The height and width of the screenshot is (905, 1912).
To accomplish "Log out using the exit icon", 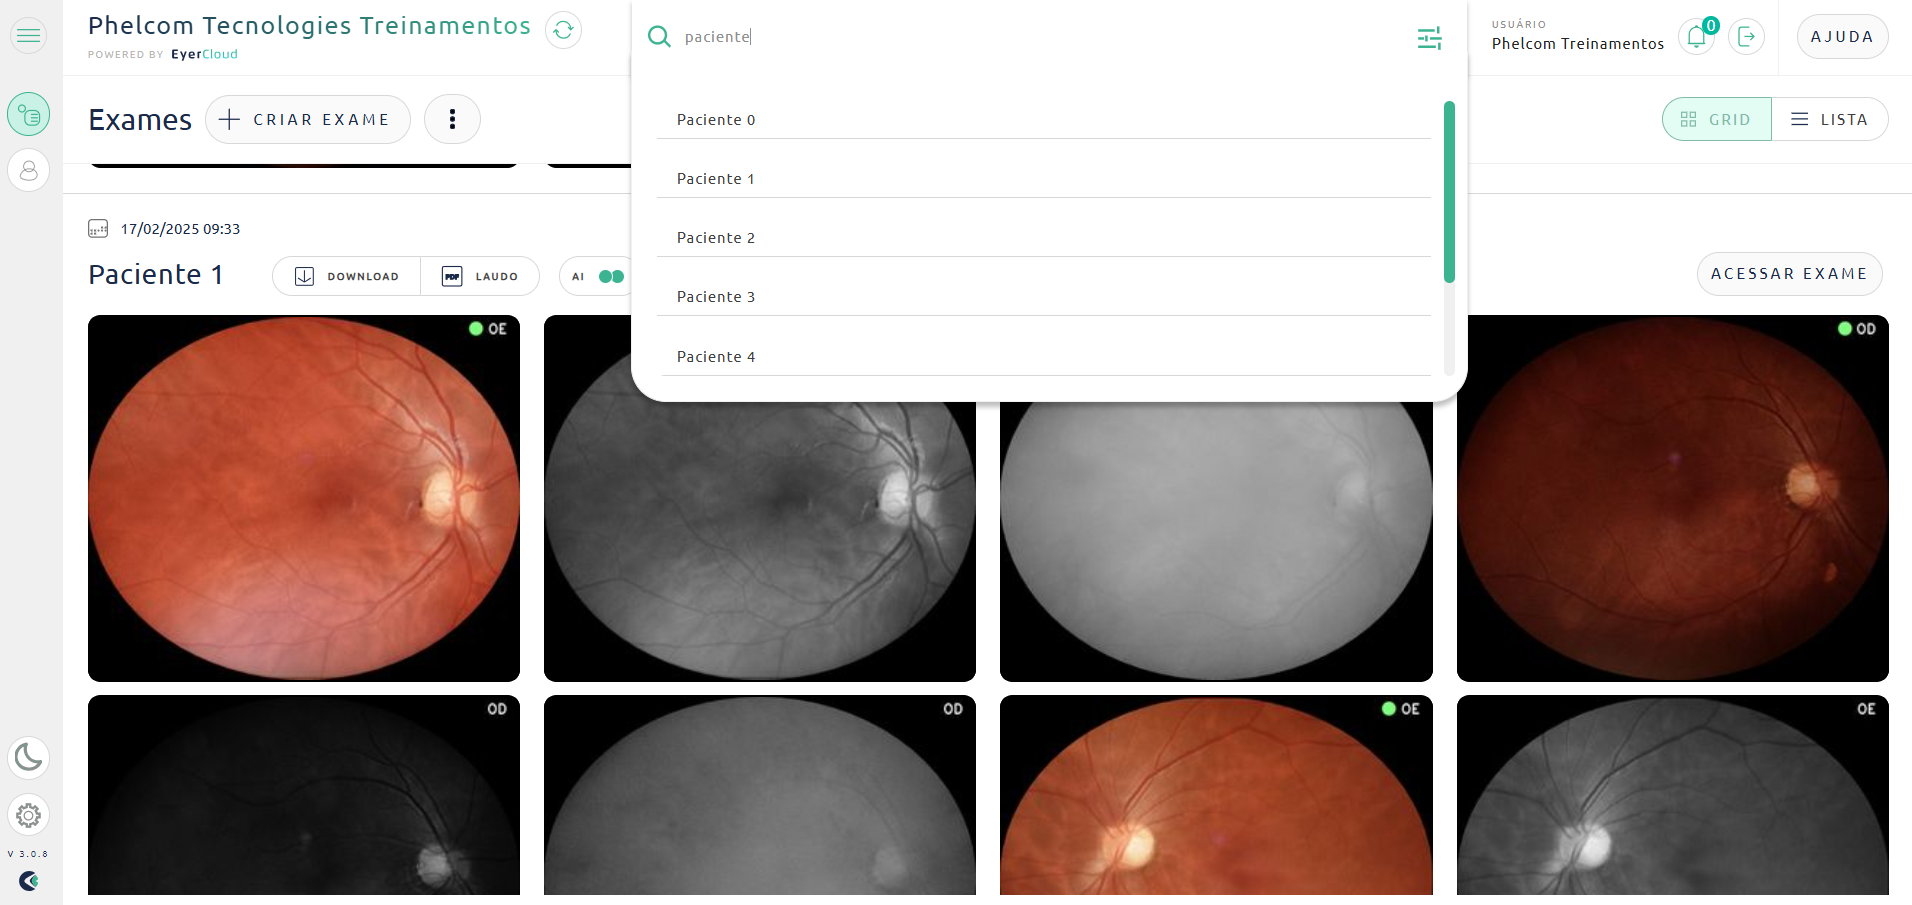I will 1746,37.
